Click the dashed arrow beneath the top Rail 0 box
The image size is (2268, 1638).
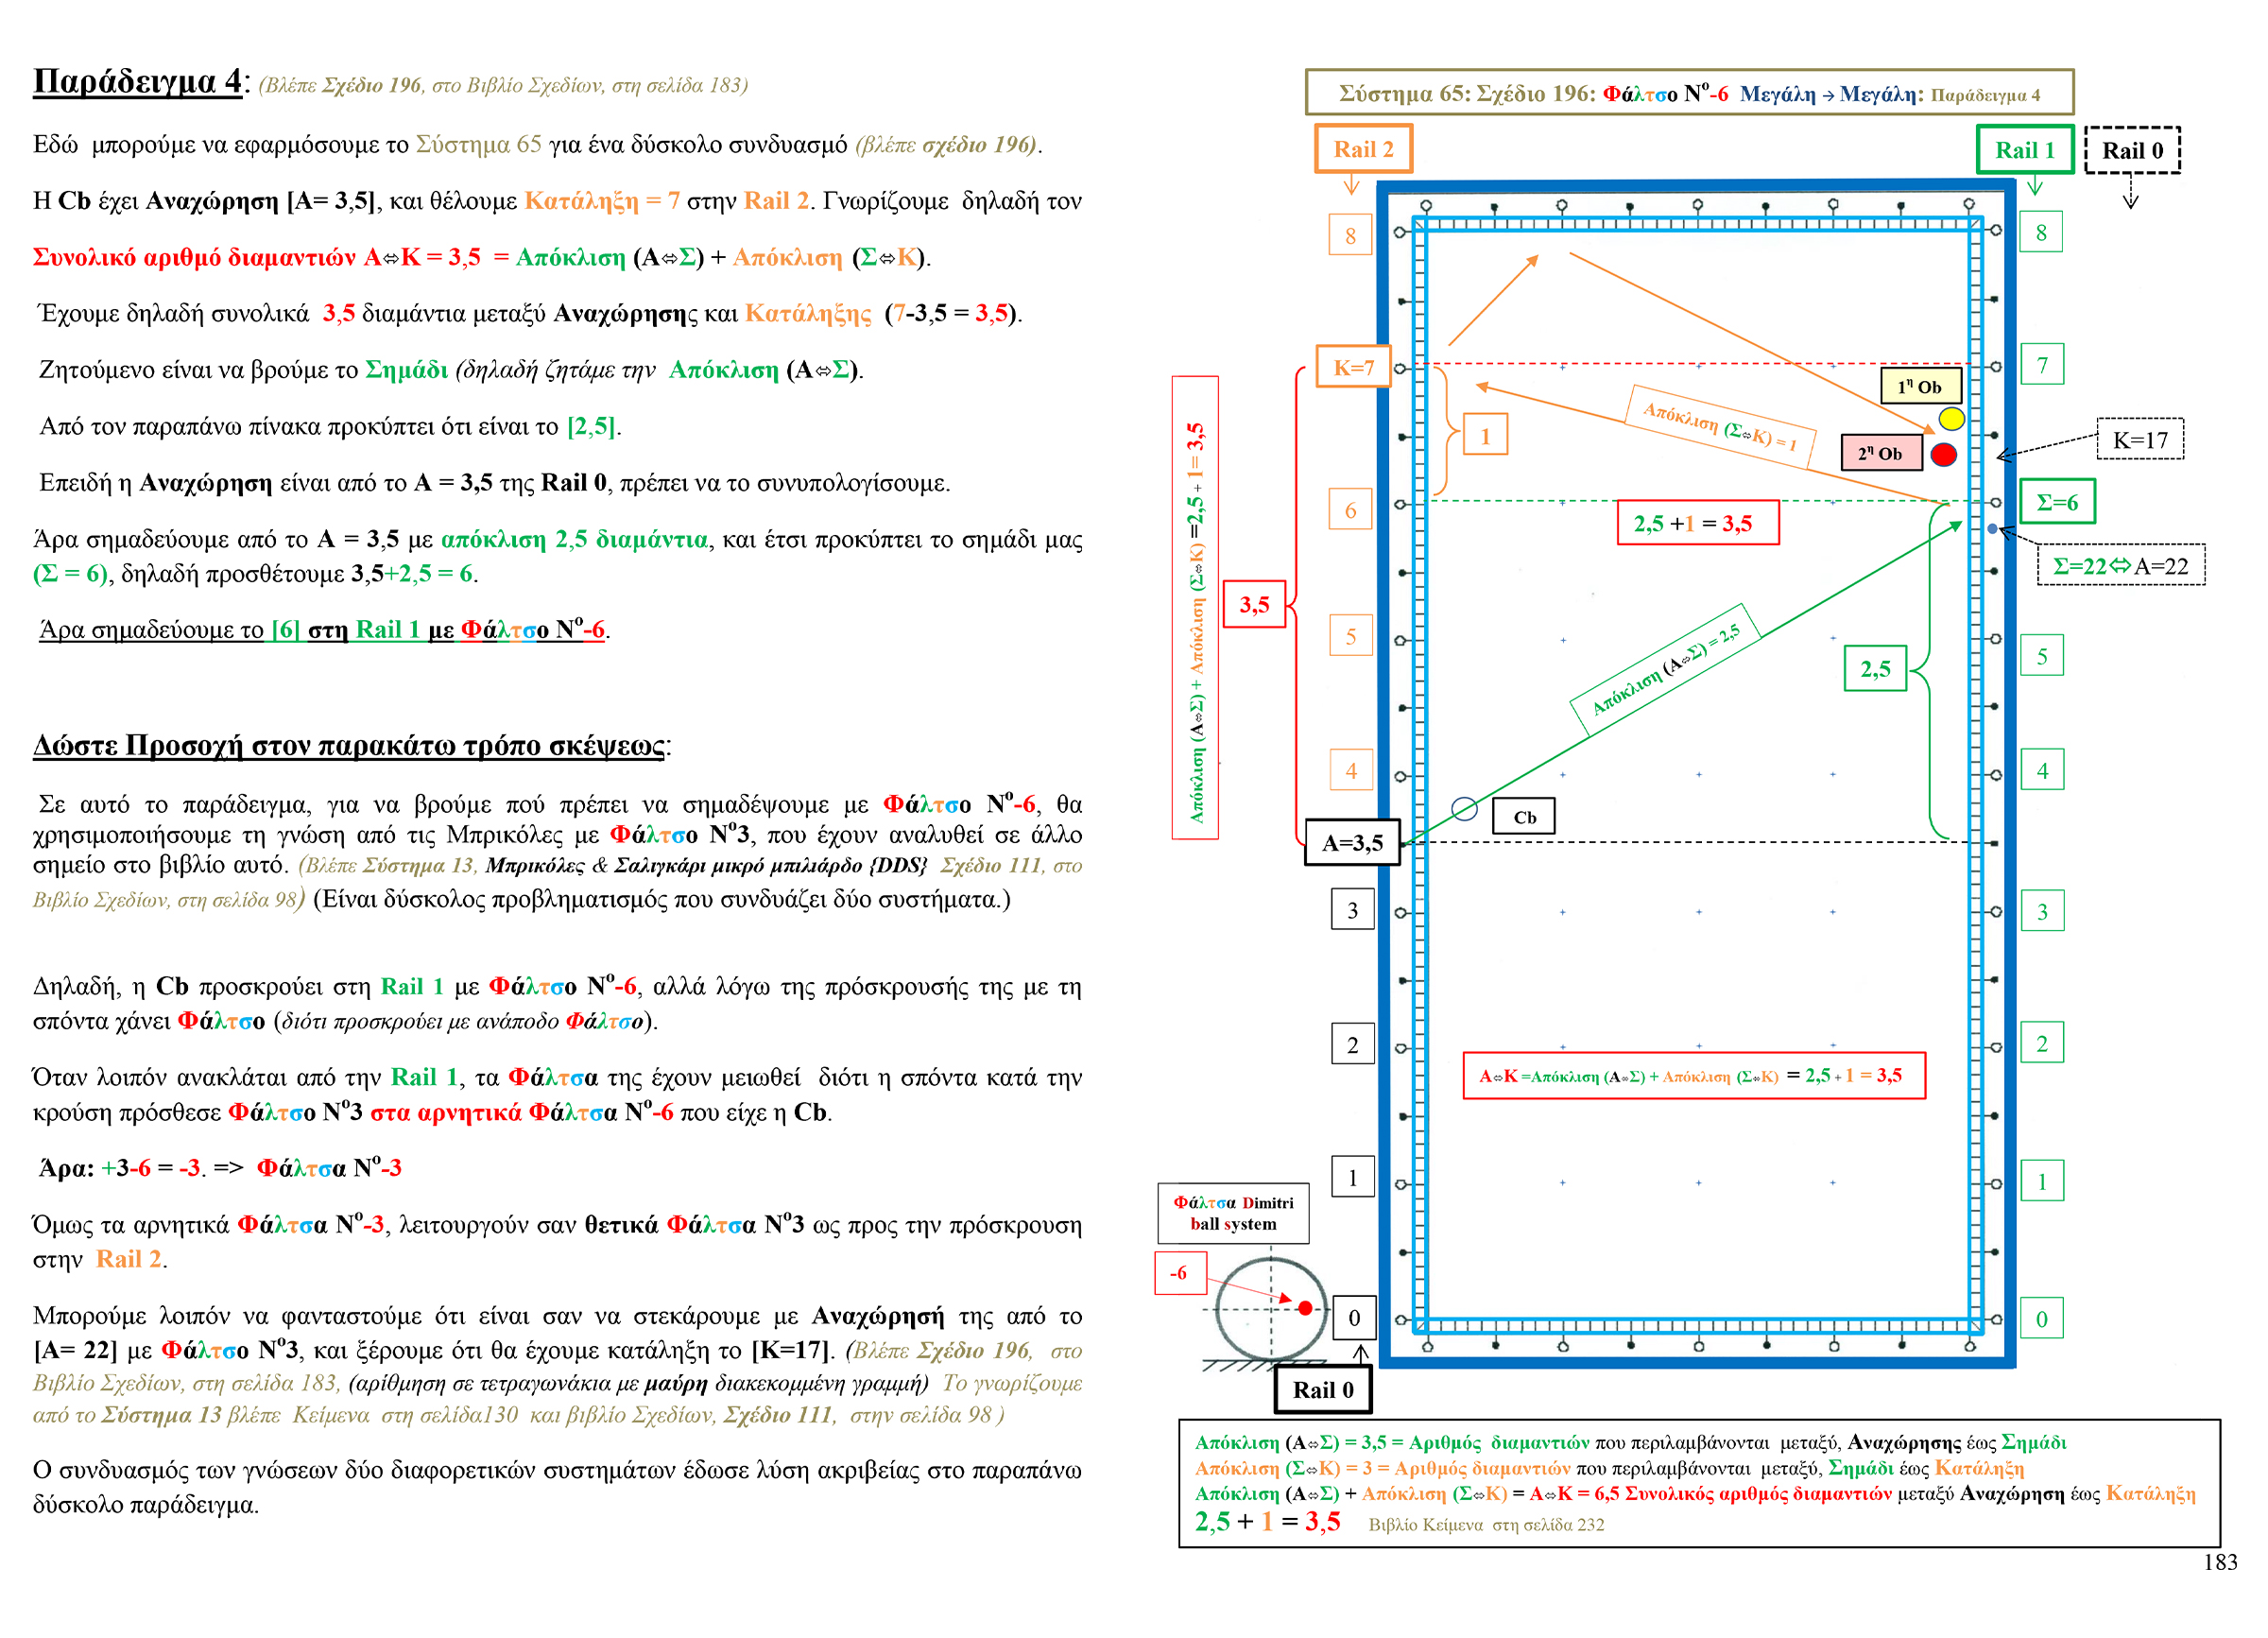click(2130, 192)
